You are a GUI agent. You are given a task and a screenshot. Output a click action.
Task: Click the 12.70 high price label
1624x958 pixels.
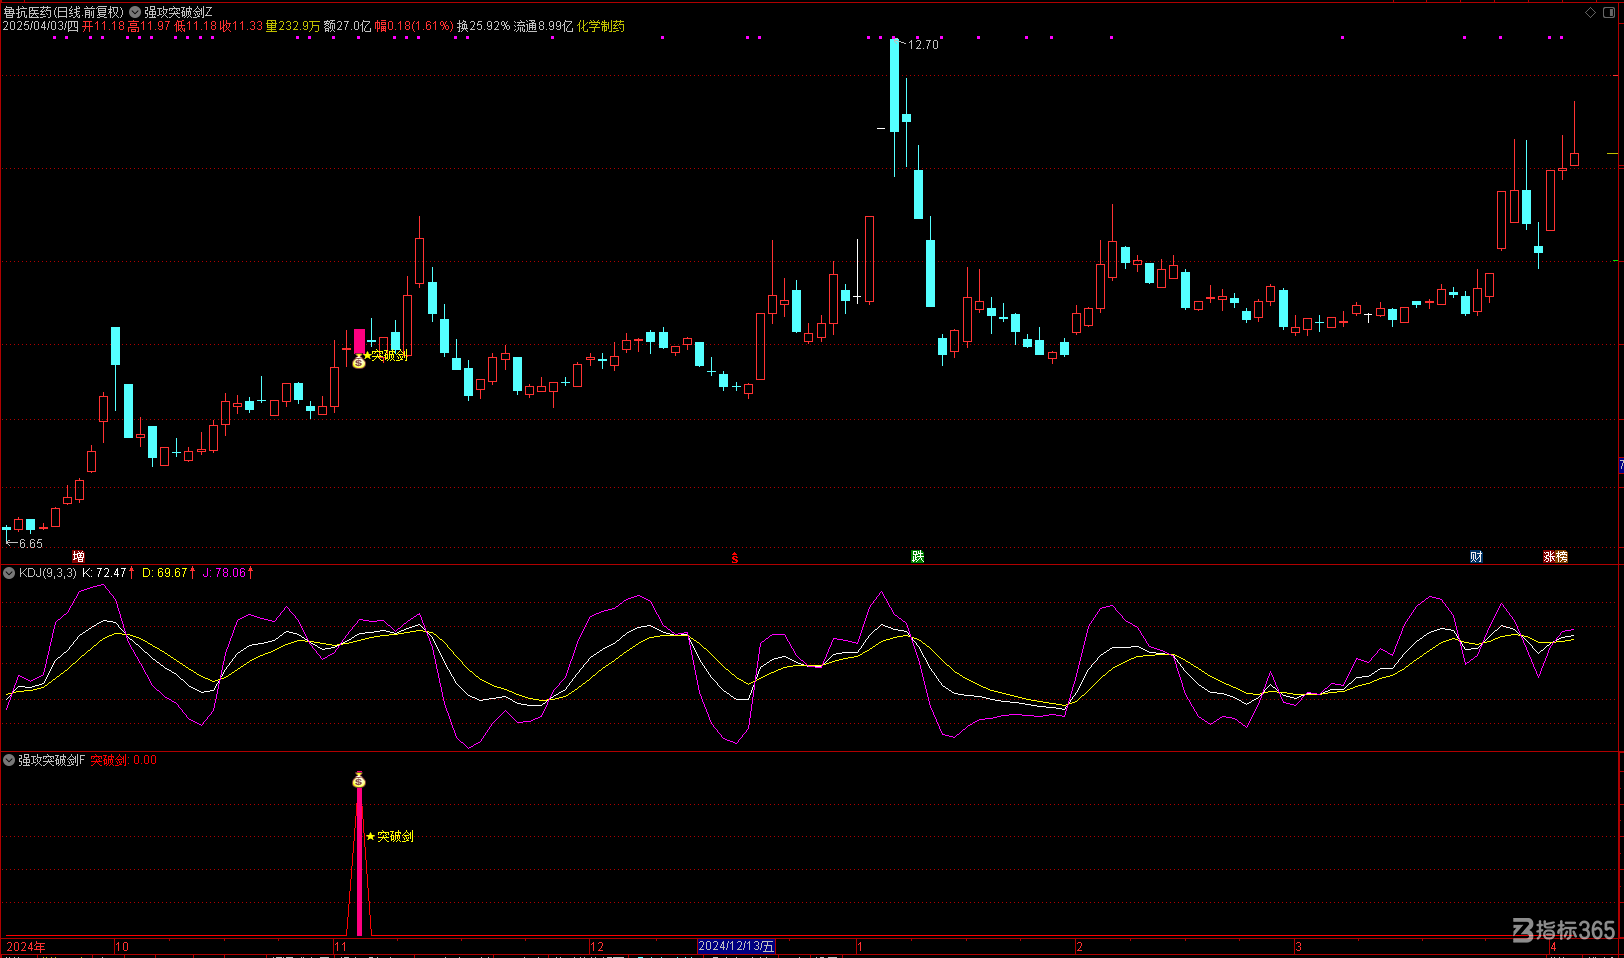point(923,45)
